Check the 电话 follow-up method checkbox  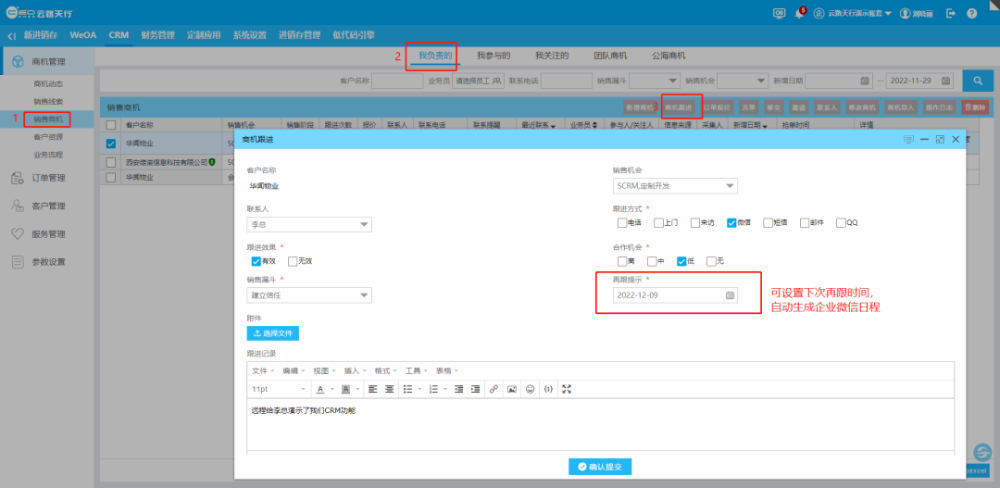tap(622, 223)
